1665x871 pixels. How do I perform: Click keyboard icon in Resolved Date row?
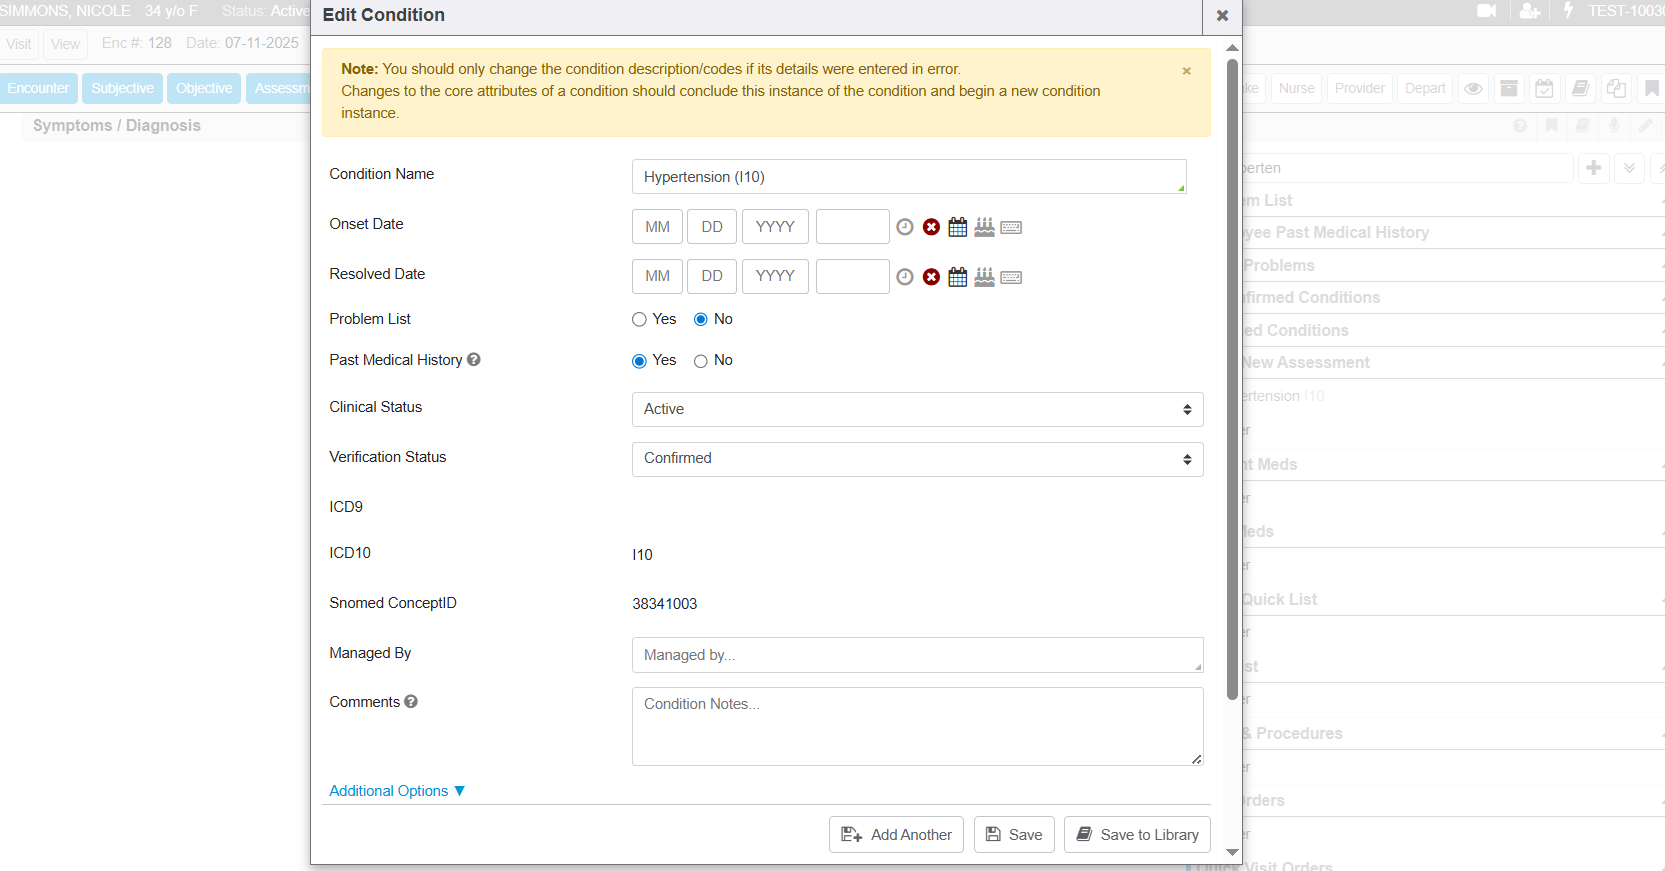coord(1011,277)
